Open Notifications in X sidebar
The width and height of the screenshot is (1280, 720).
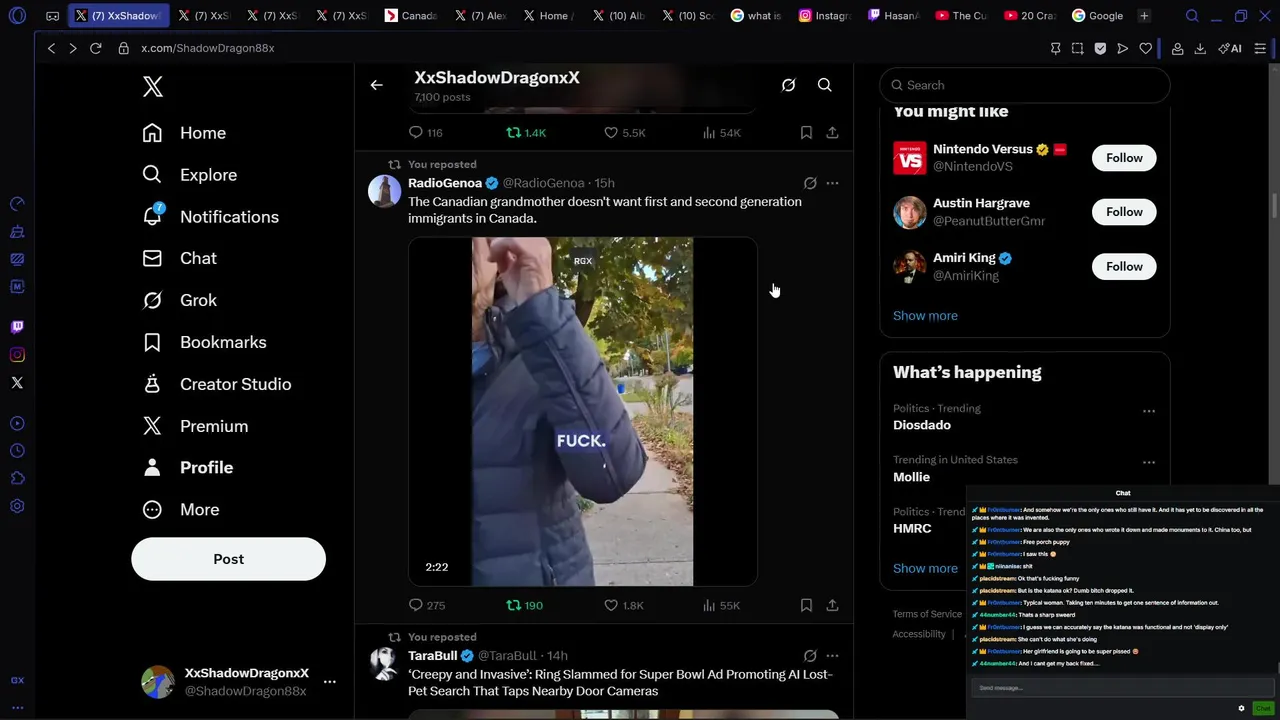pos(211,217)
